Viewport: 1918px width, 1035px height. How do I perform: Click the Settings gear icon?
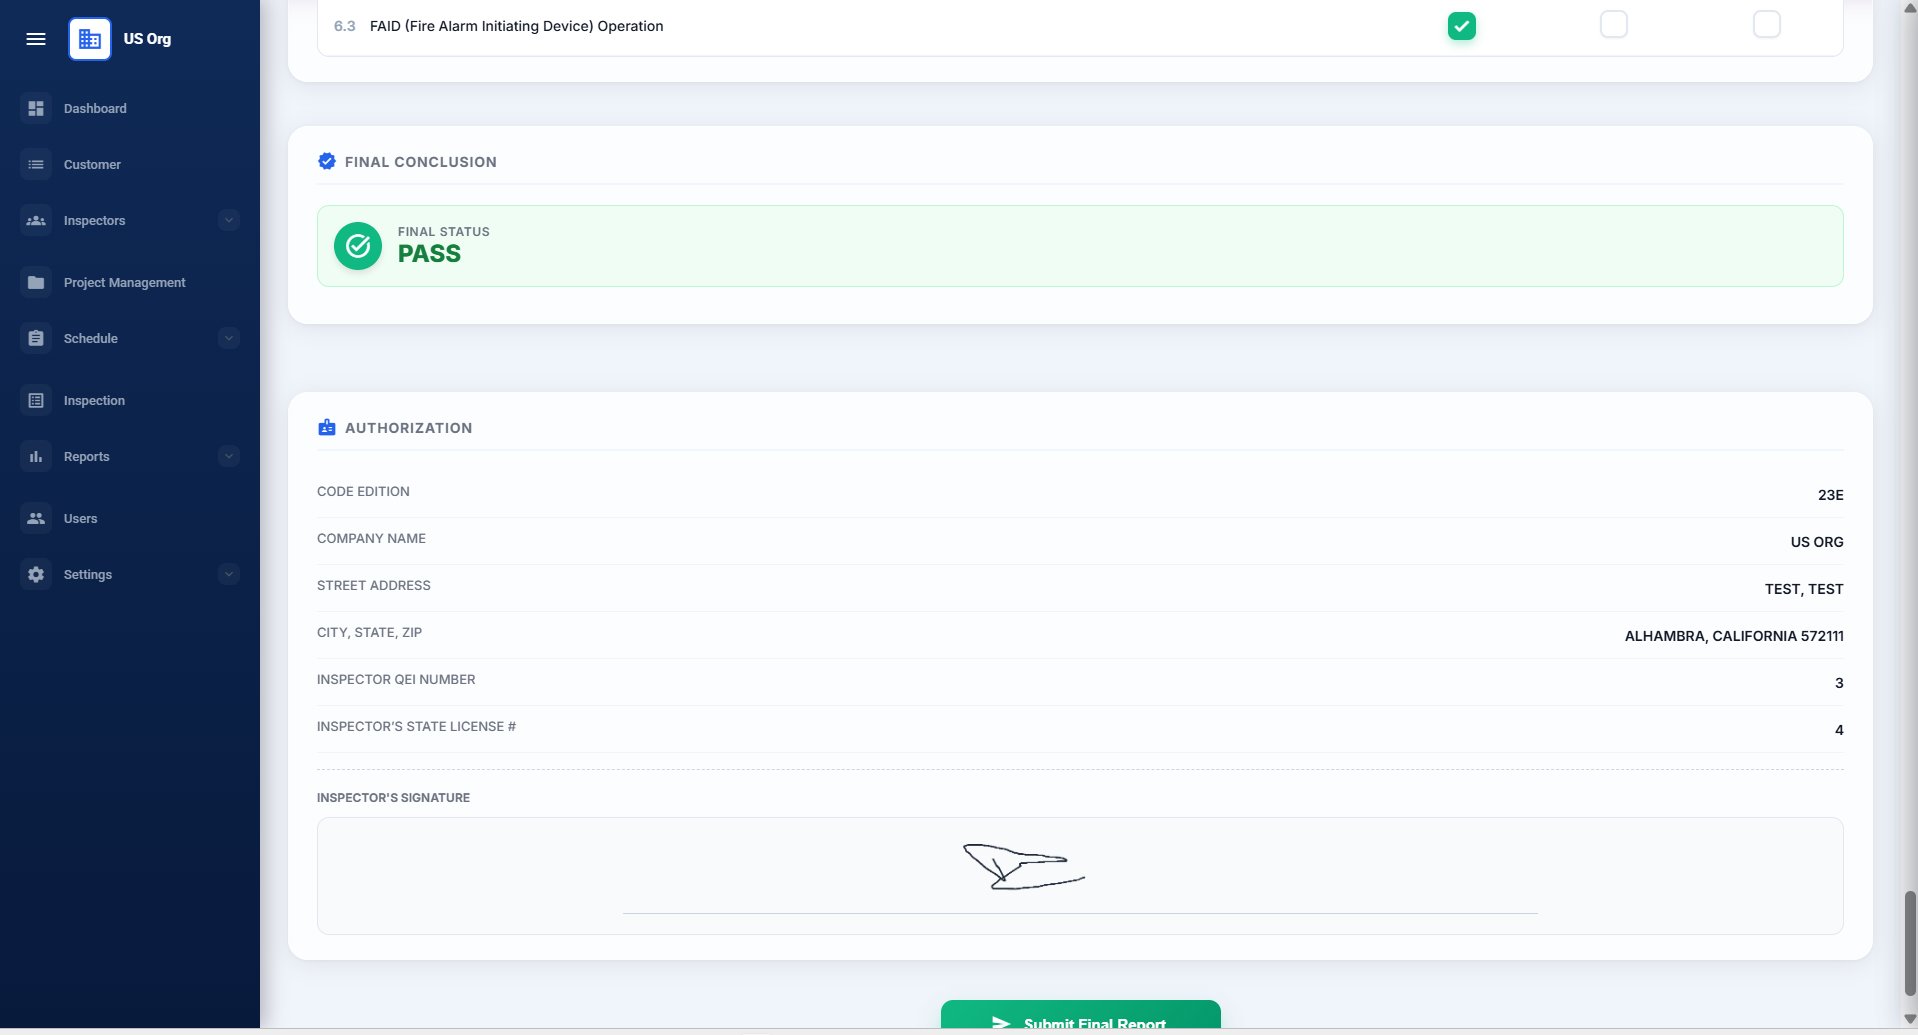pyautogui.click(x=36, y=574)
